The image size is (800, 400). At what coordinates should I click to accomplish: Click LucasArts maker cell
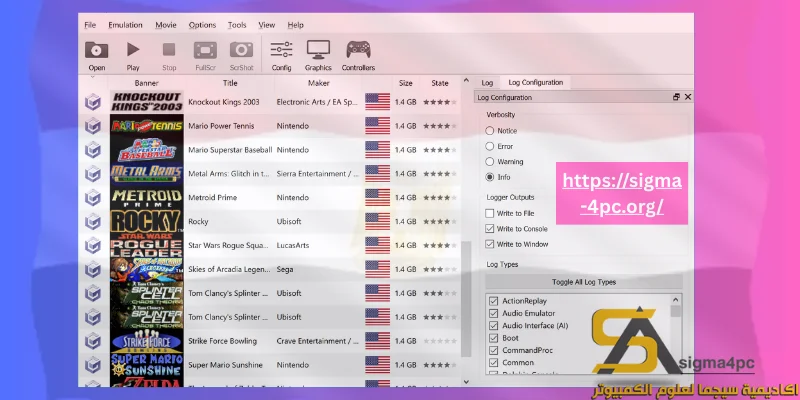[x=292, y=245]
